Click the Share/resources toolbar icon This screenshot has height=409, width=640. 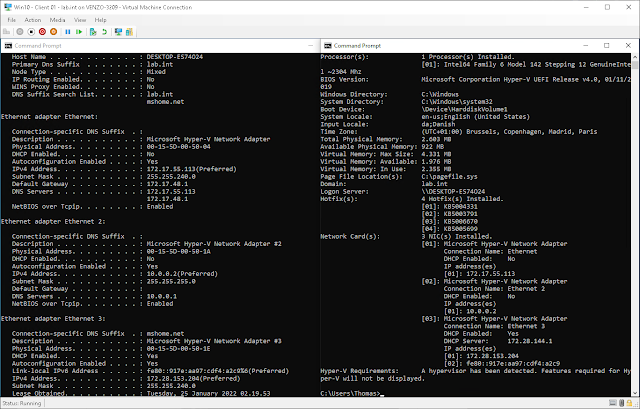(129, 32)
